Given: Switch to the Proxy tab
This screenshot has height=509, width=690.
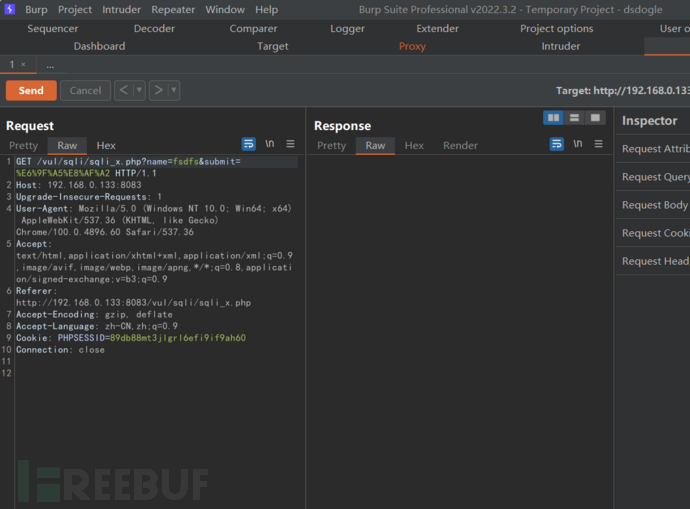Looking at the screenshot, I should pyautogui.click(x=412, y=46).
